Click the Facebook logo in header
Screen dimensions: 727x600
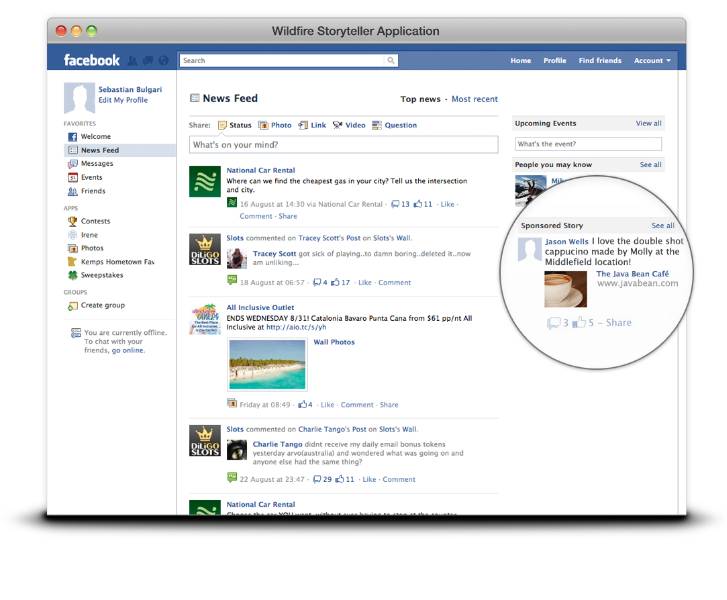click(x=91, y=60)
